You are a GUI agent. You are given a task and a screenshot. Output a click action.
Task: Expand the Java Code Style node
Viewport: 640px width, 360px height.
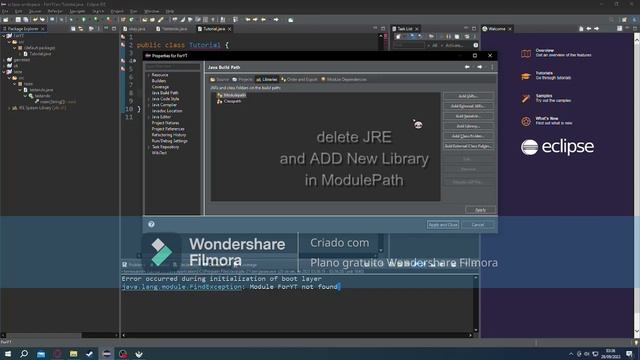coord(149,99)
